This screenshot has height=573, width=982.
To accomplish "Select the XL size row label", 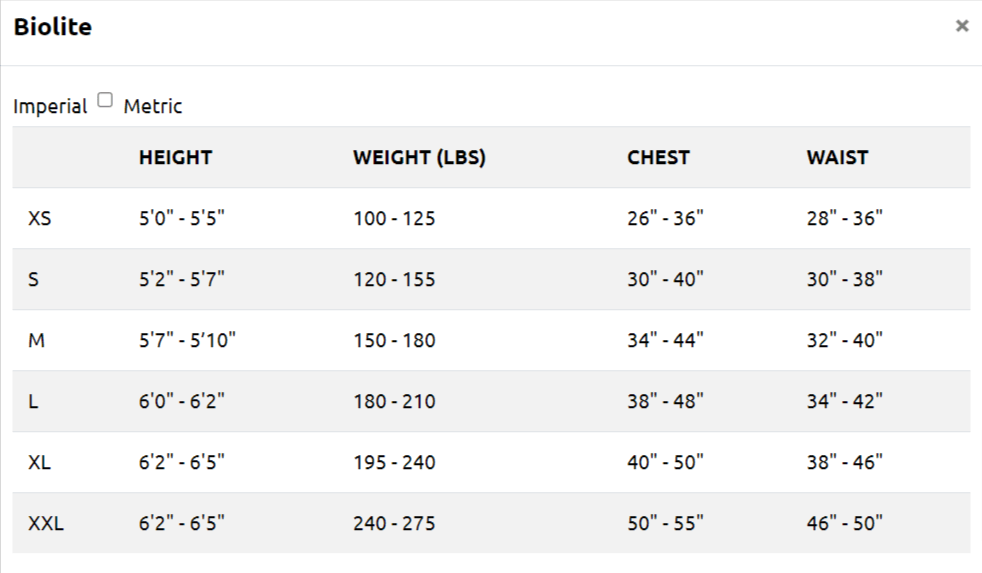I will point(40,462).
